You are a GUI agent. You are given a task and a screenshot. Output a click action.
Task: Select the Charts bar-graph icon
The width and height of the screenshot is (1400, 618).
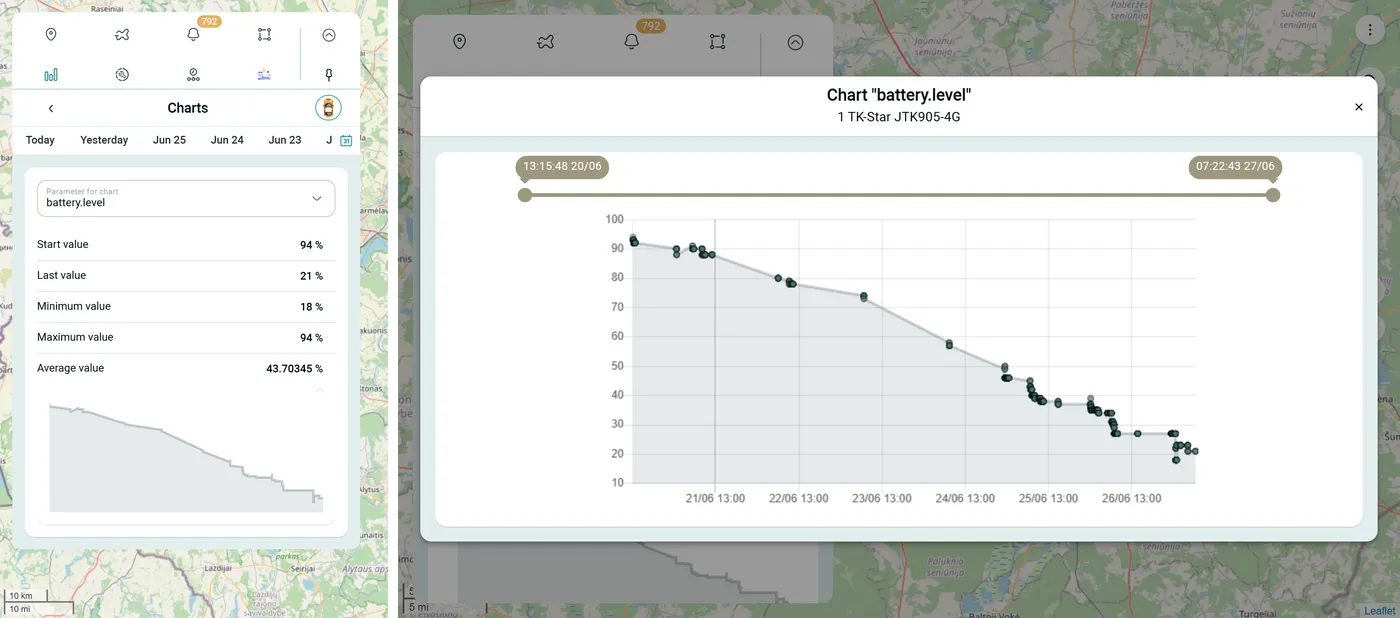[51, 75]
